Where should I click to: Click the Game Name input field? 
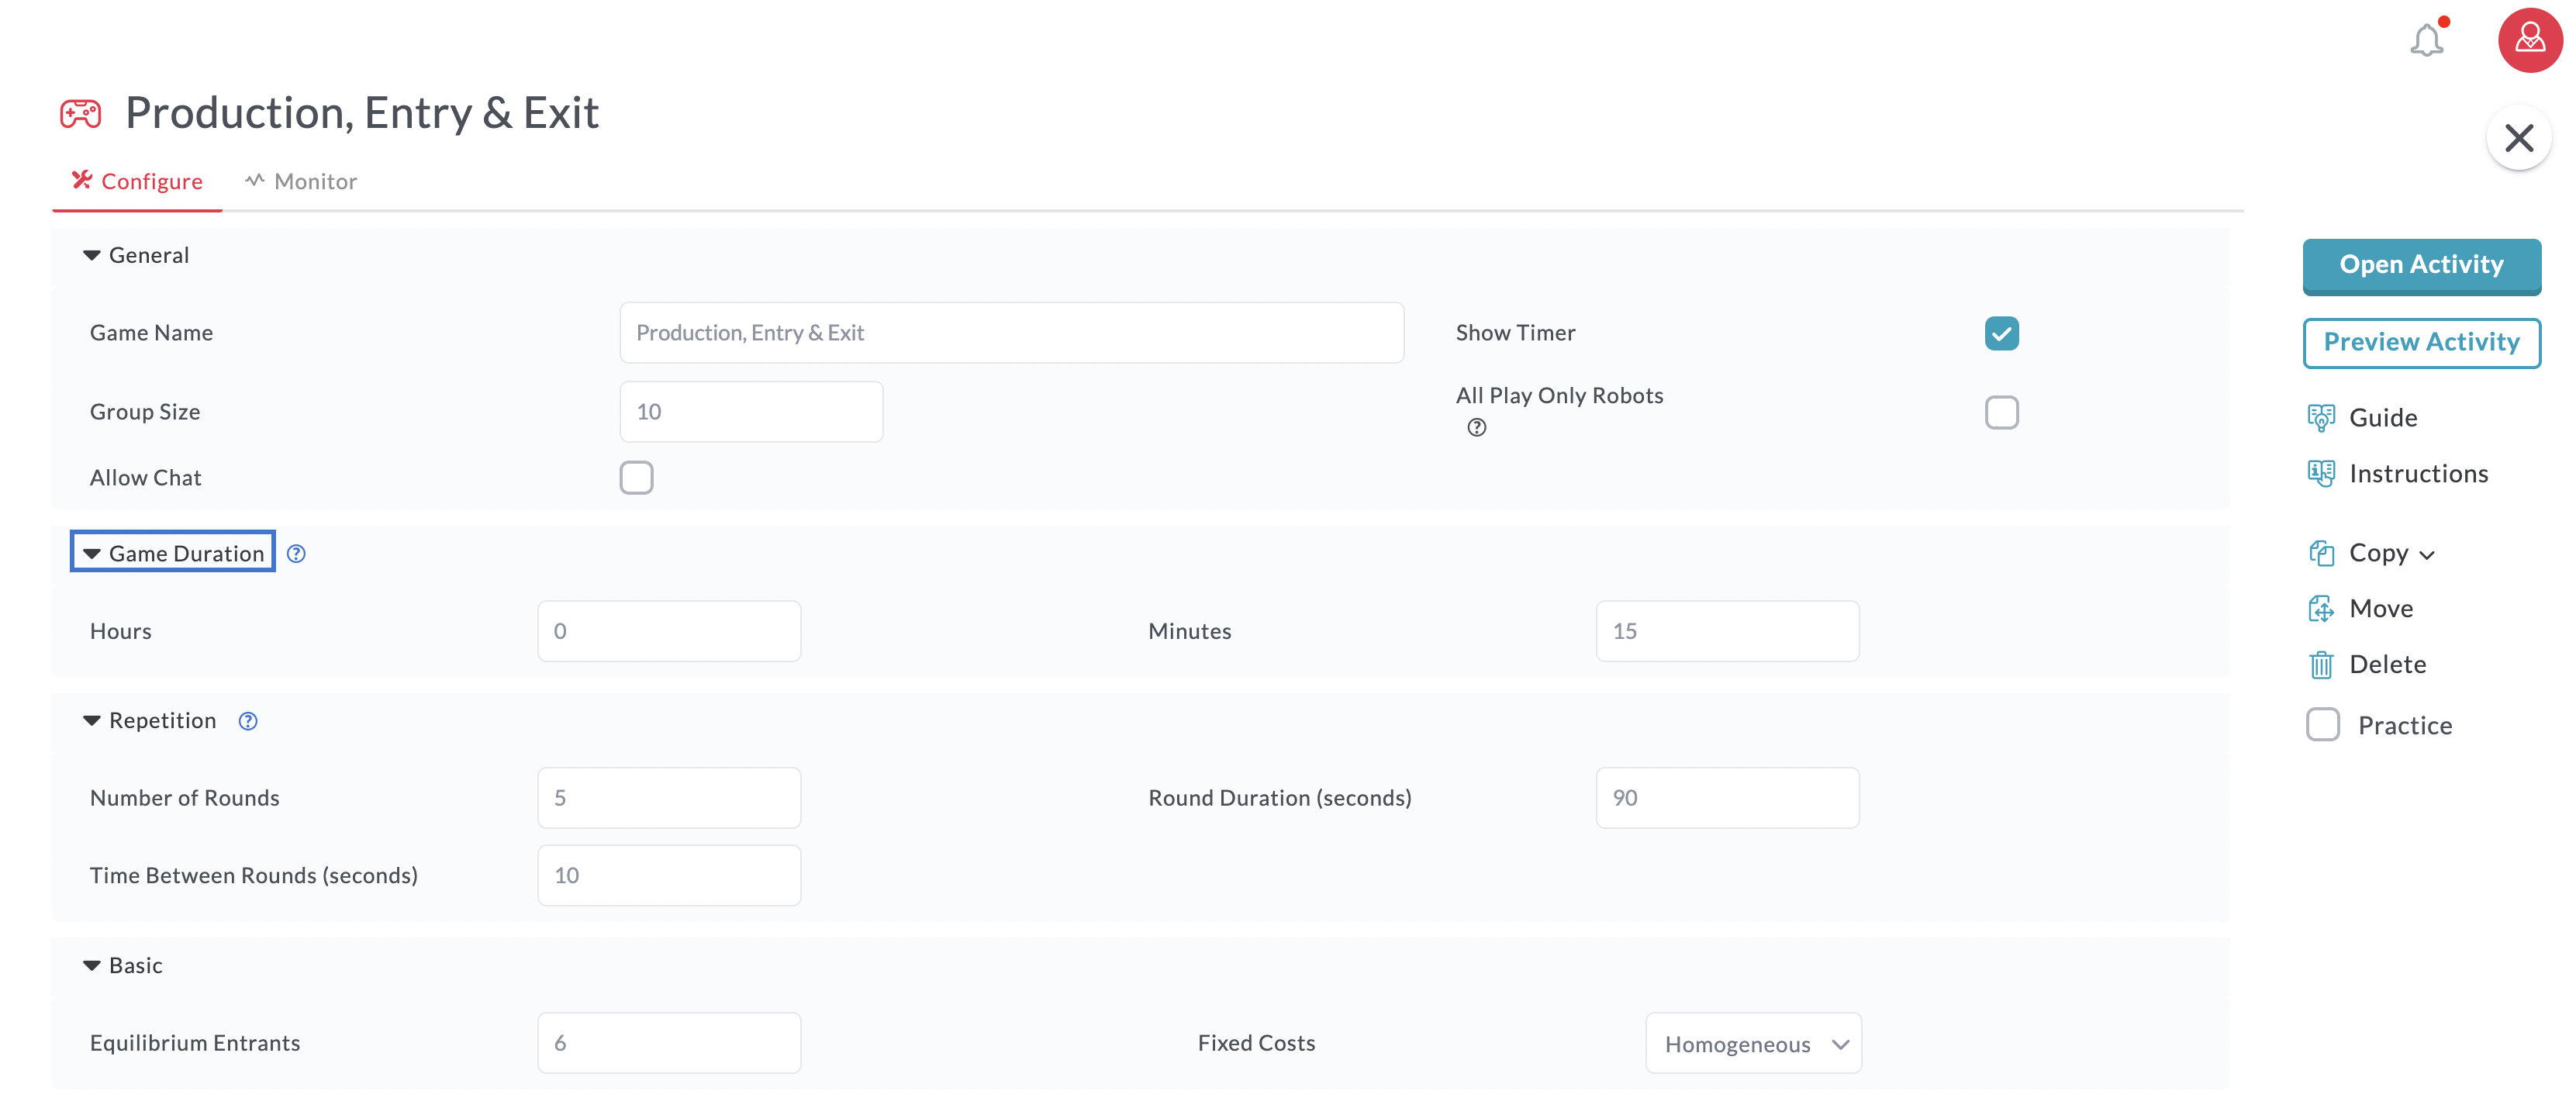point(1011,333)
